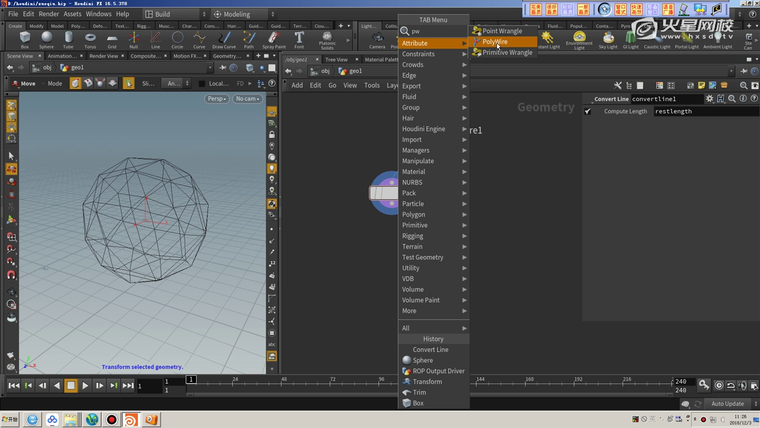The width and height of the screenshot is (760, 428).
Task: Click the Sky Light shelf icon
Action: (x=607, y=40)
